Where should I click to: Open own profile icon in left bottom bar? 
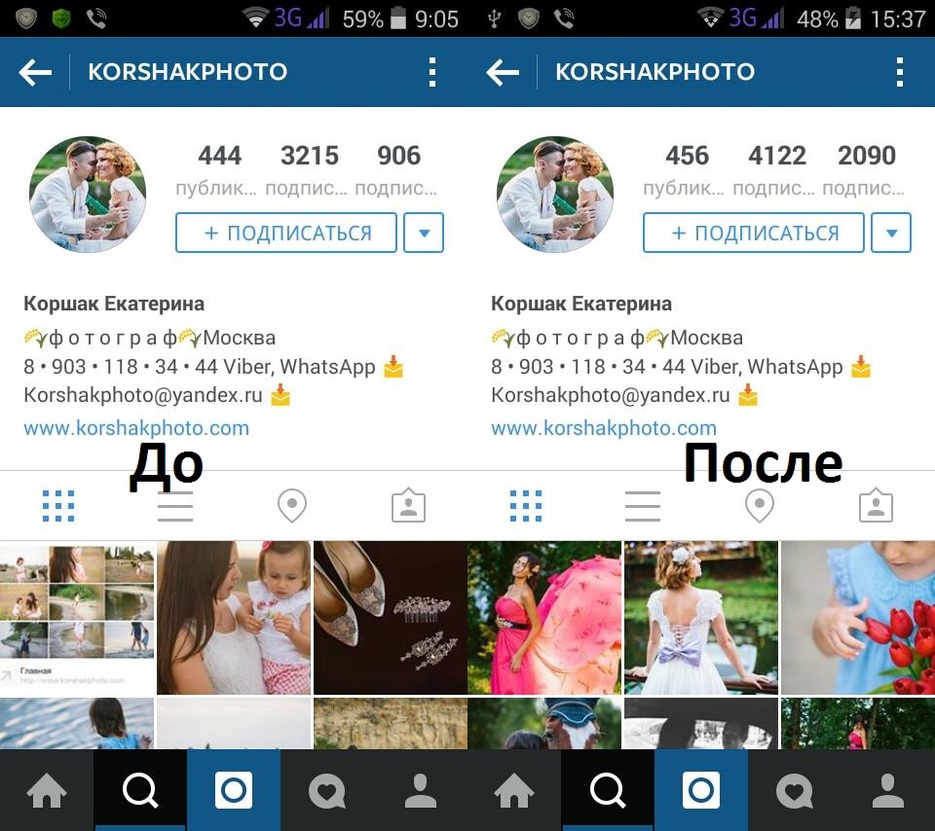point(421,790)
